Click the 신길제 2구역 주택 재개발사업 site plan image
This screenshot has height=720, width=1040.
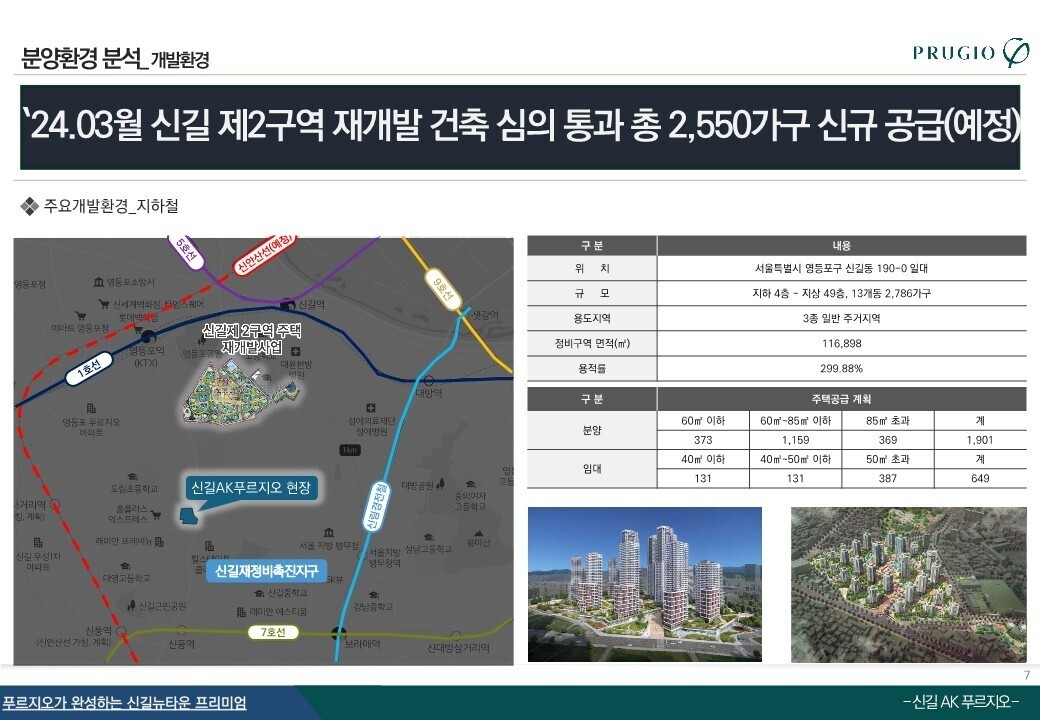pyautogui.click(x=239, y=392)
